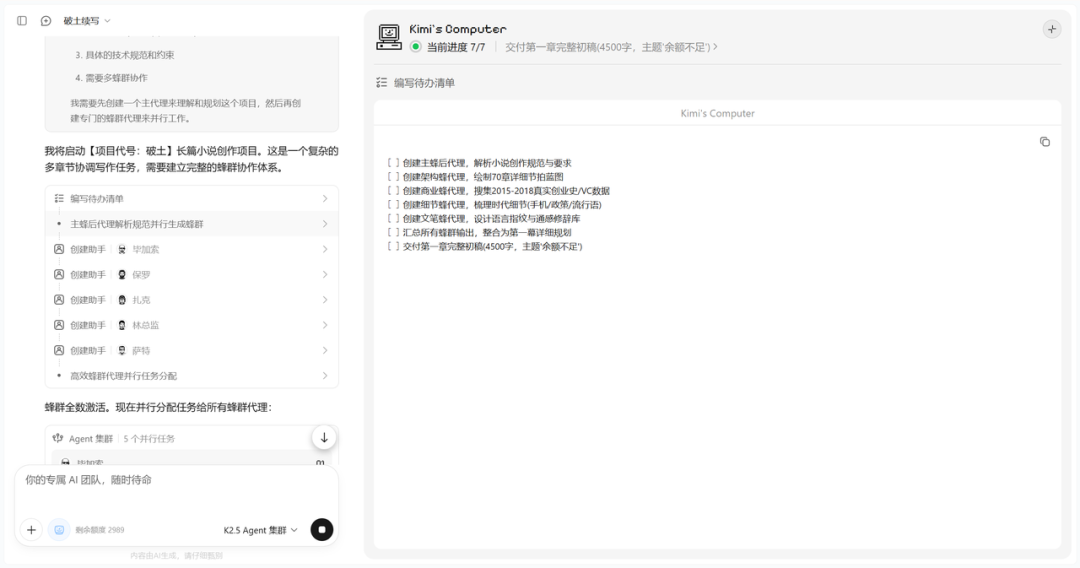Expand the 高效蜂群代理并行任务分配 row chevron
Viewport: 1080px width, 568px height.
click(325, 375)
